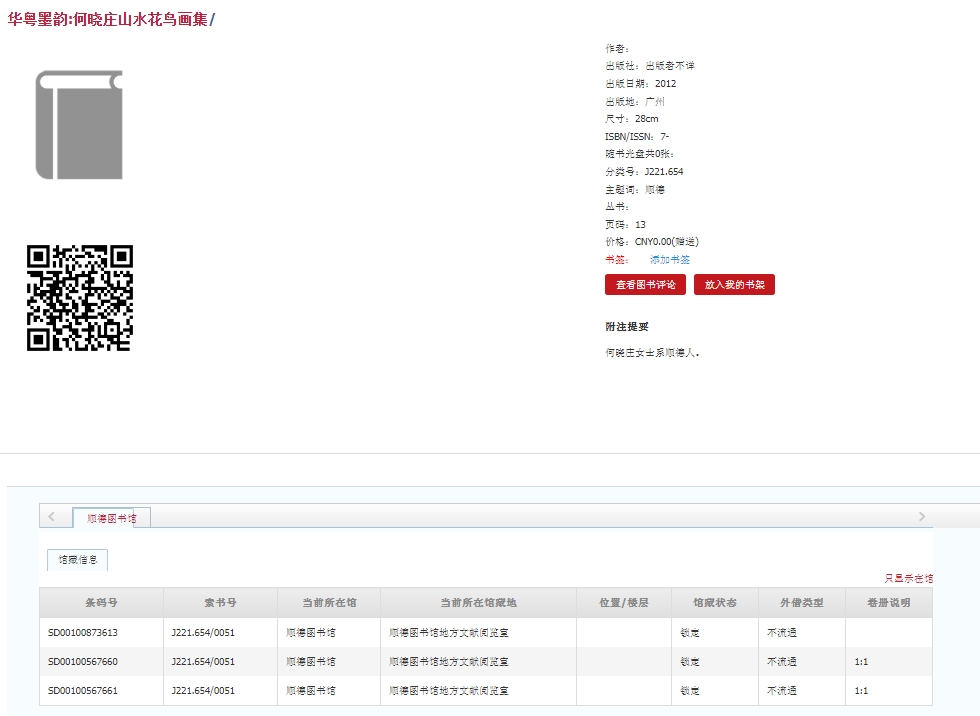Click the 页码 13 text
The width and height of the screenshot is (980, 716).
[x=626, y=224]
